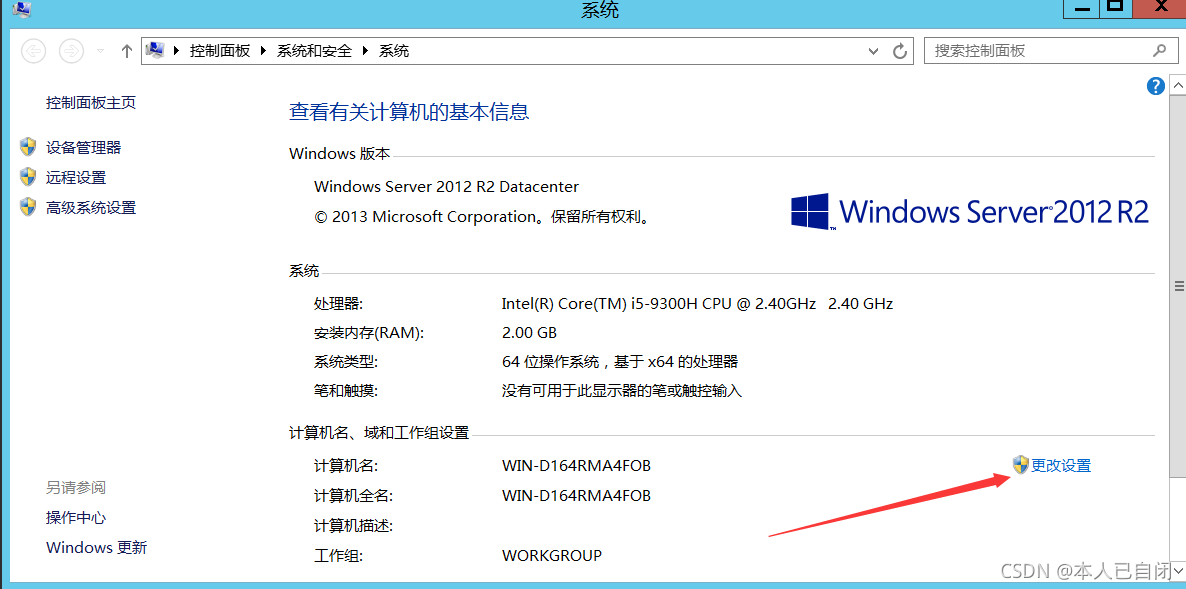Click the Forward navigation arrow
This screenshot has height=589, width=1186.
[71, 51]
